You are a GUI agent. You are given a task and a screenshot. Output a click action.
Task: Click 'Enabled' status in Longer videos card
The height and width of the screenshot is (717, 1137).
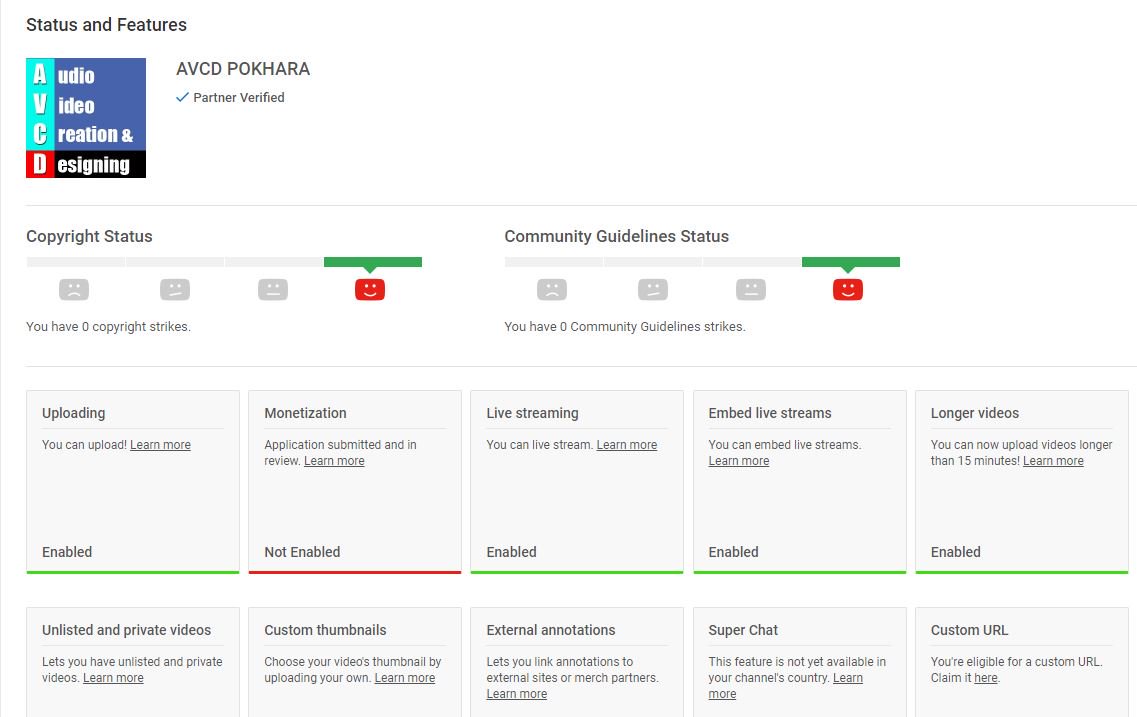coord(956,552)
